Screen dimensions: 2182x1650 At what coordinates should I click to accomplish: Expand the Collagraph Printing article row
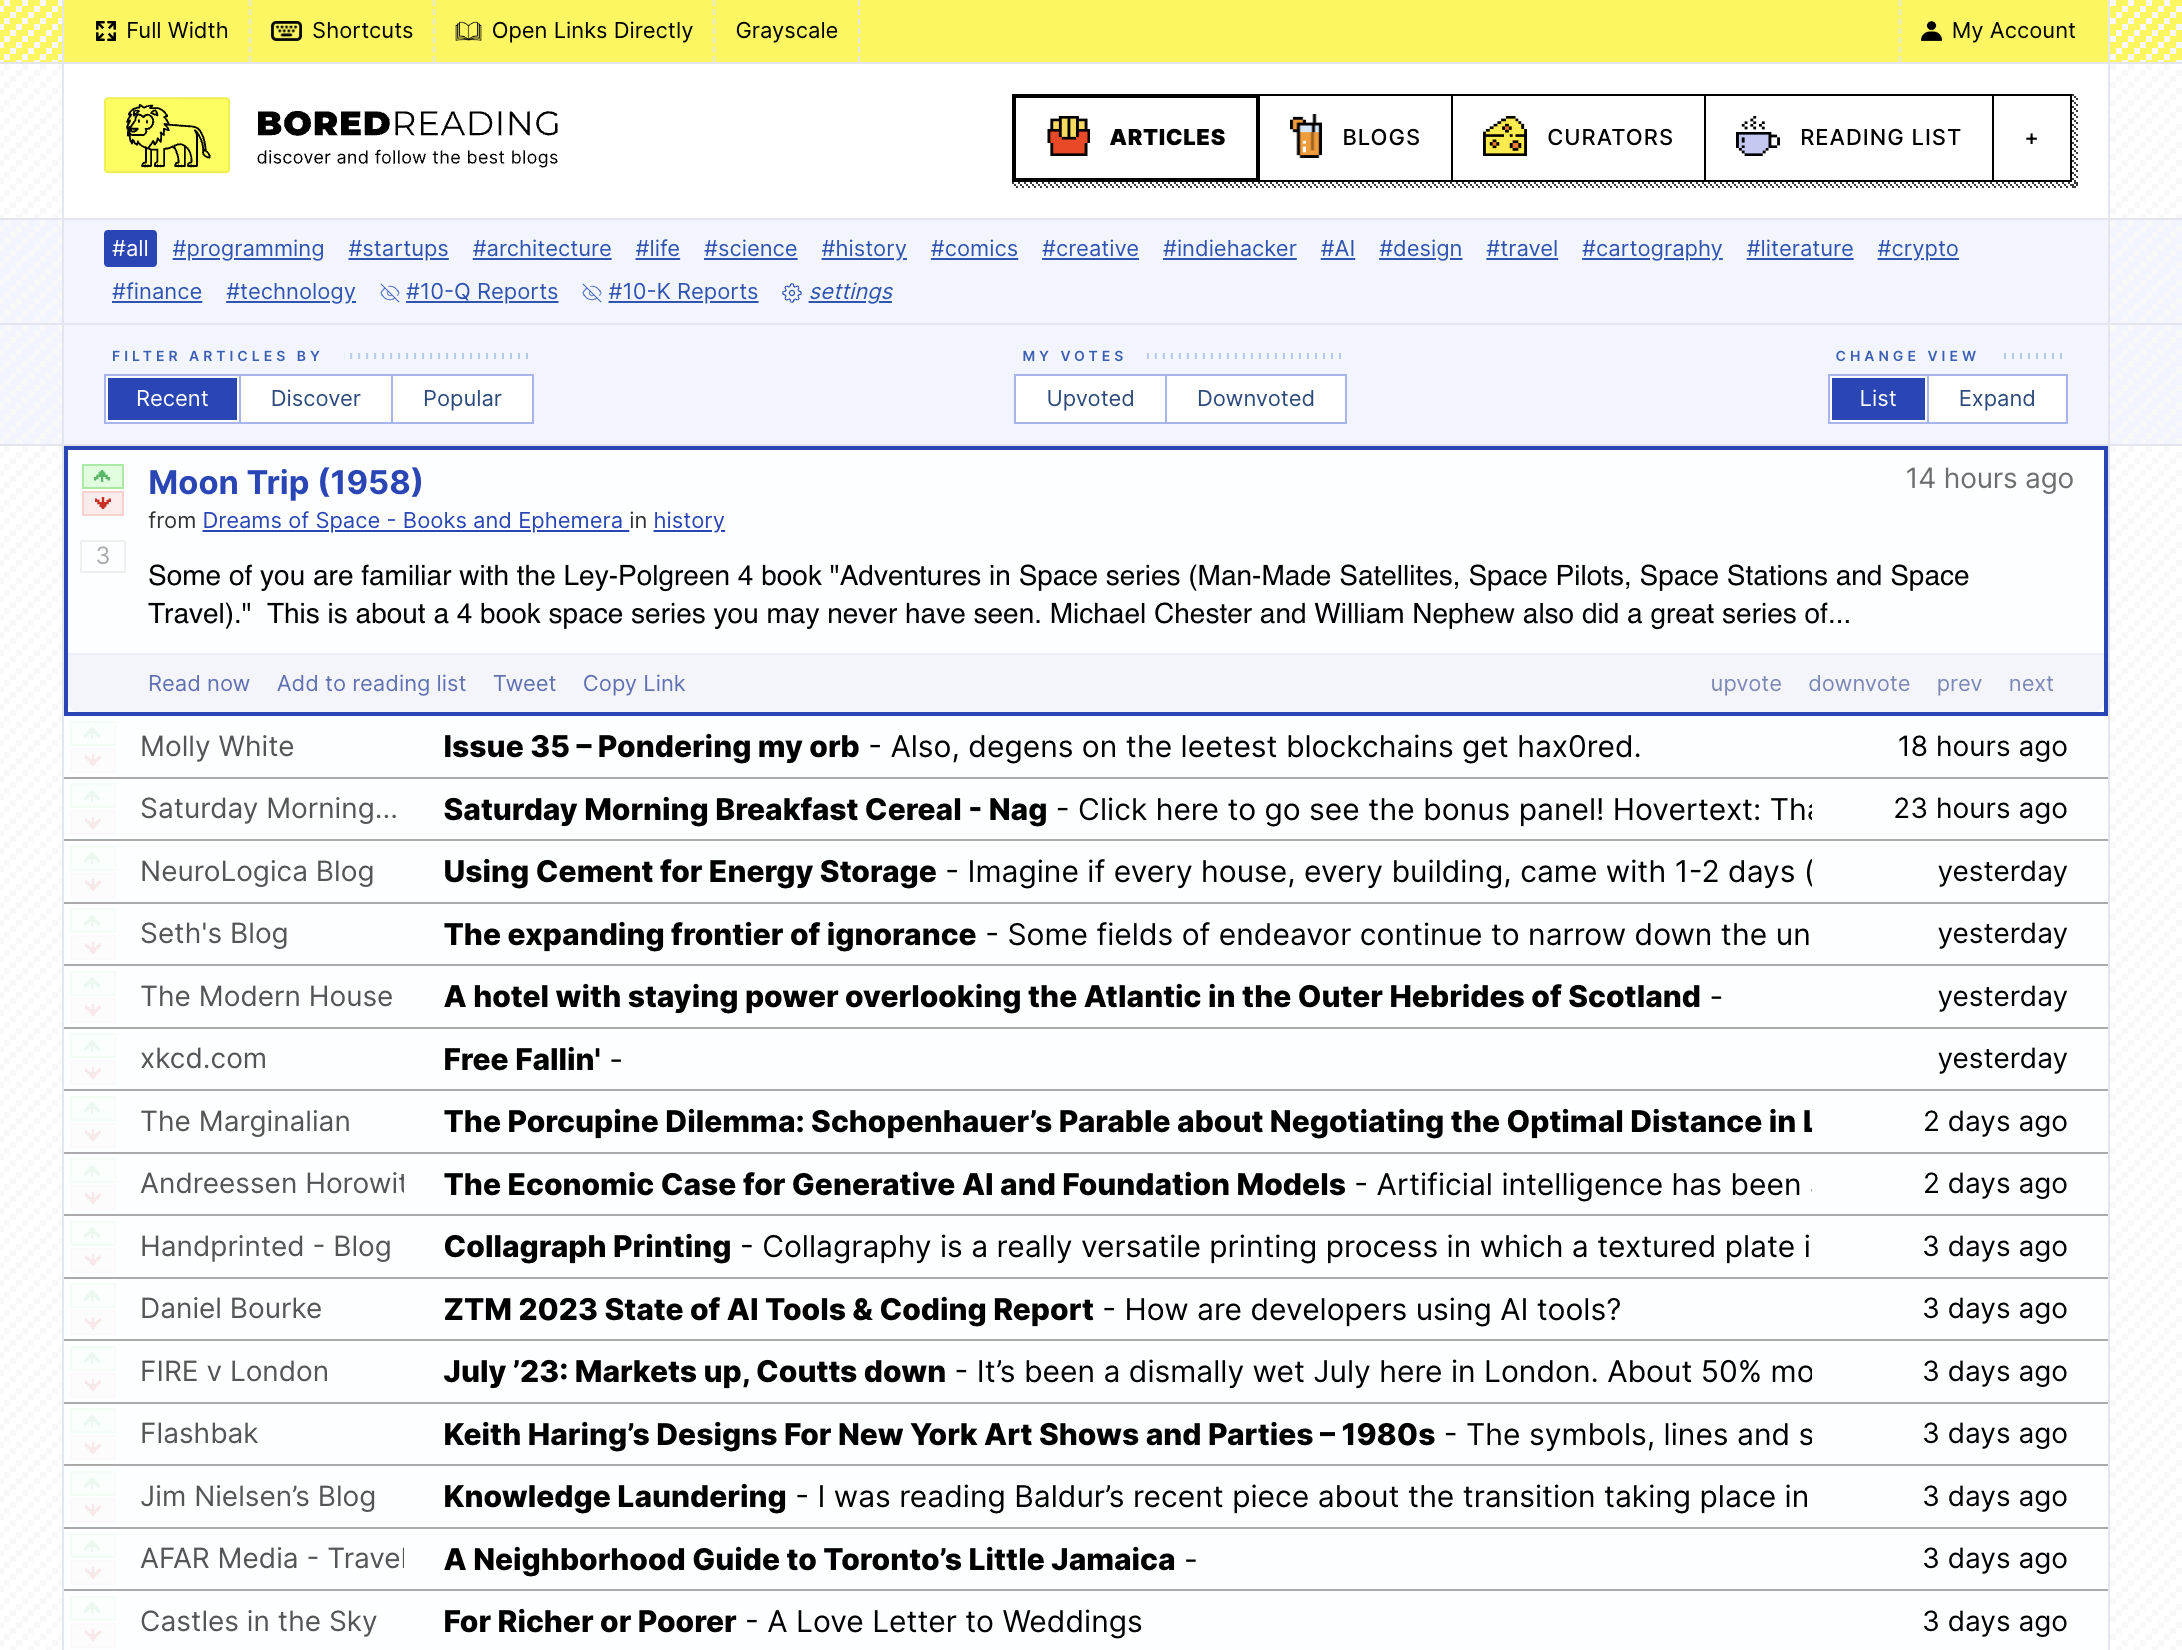(1086, 1247)
